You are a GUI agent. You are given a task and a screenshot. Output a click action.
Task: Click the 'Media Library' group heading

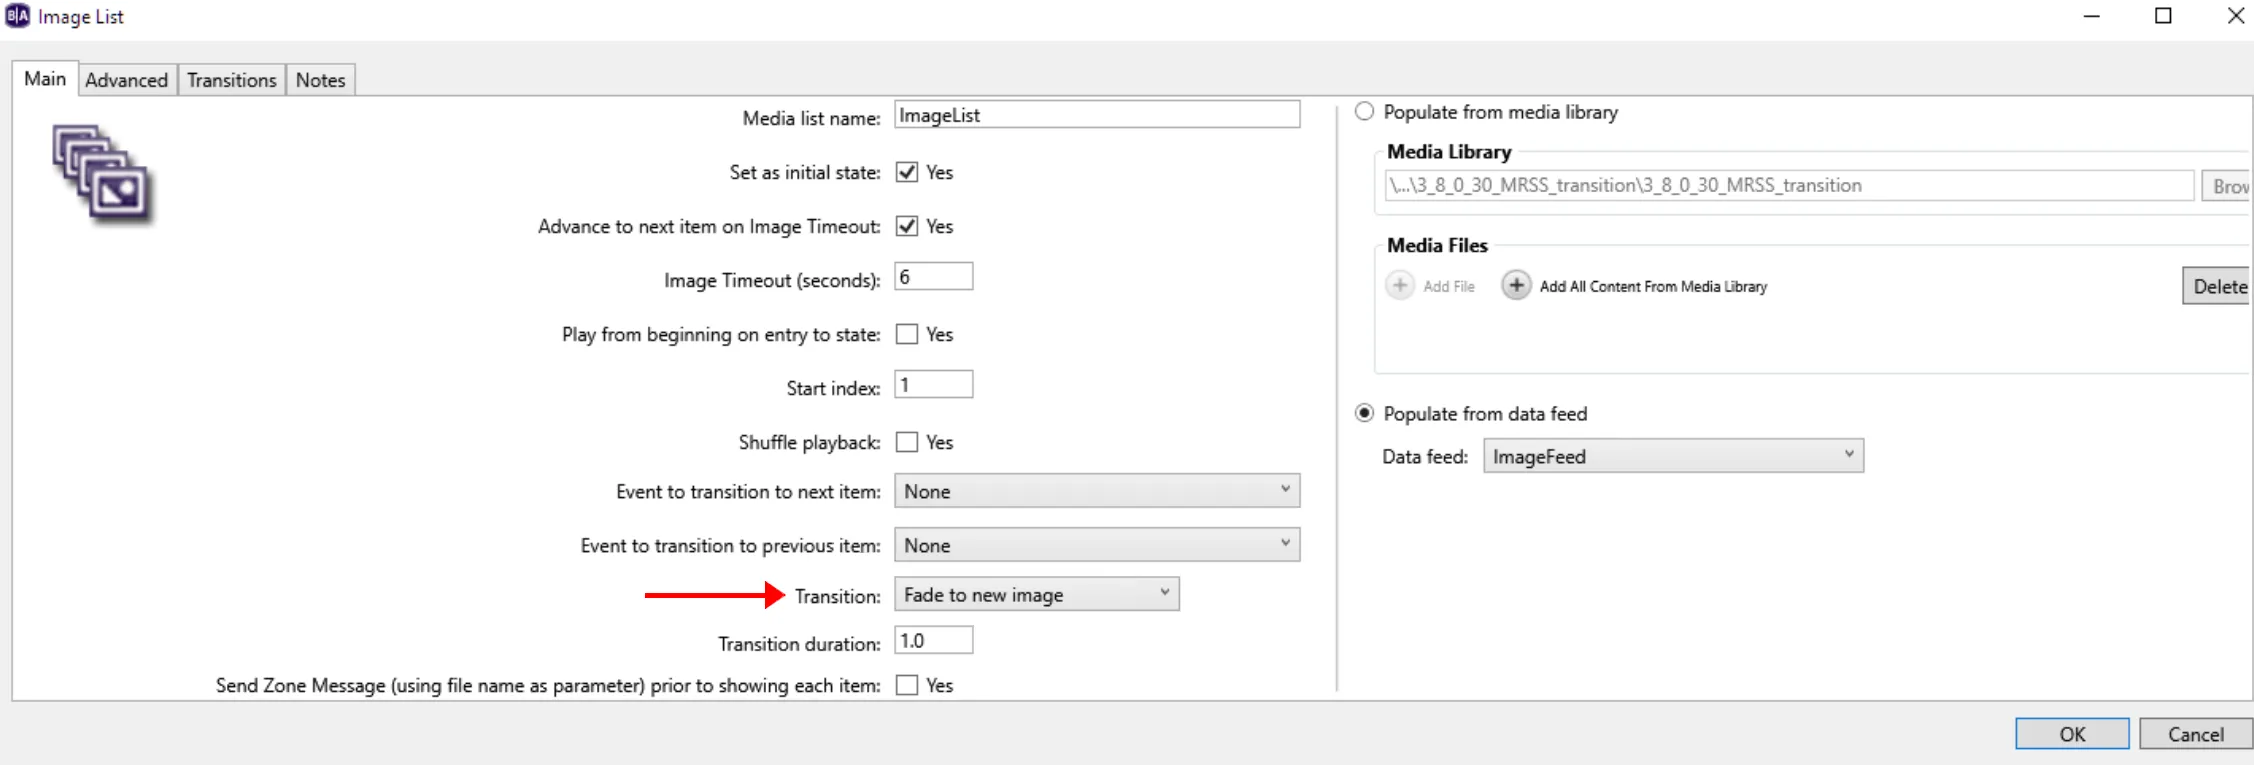1449,152
